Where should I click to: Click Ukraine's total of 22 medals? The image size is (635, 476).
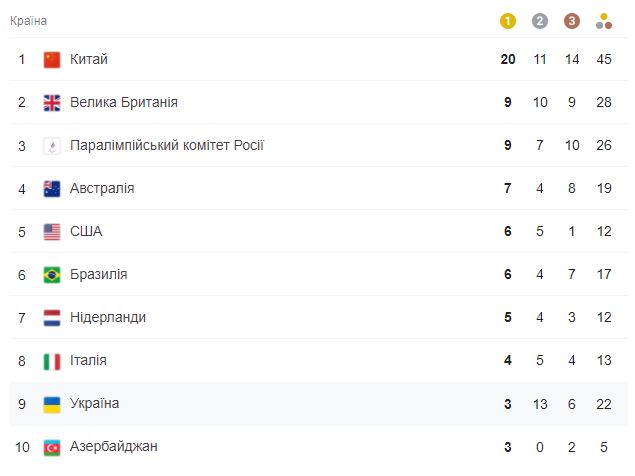click(603, 404)
